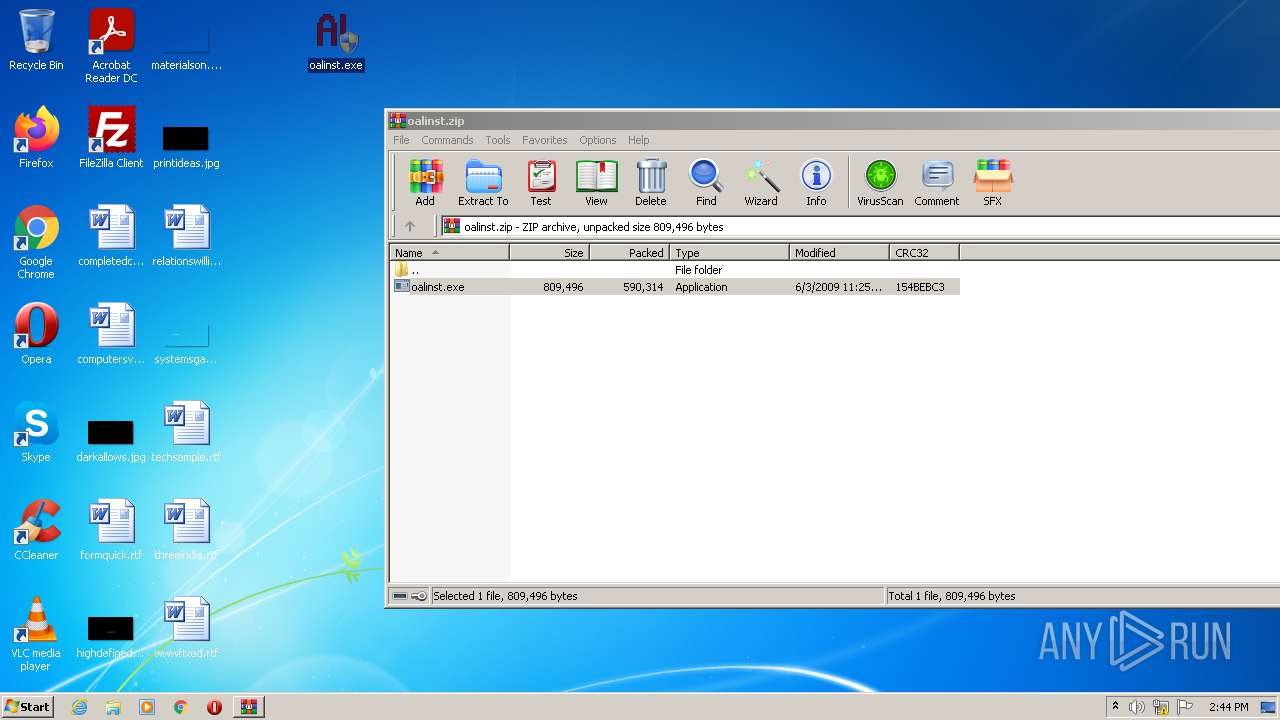Select the completedc... desktop document

(111, 236)
